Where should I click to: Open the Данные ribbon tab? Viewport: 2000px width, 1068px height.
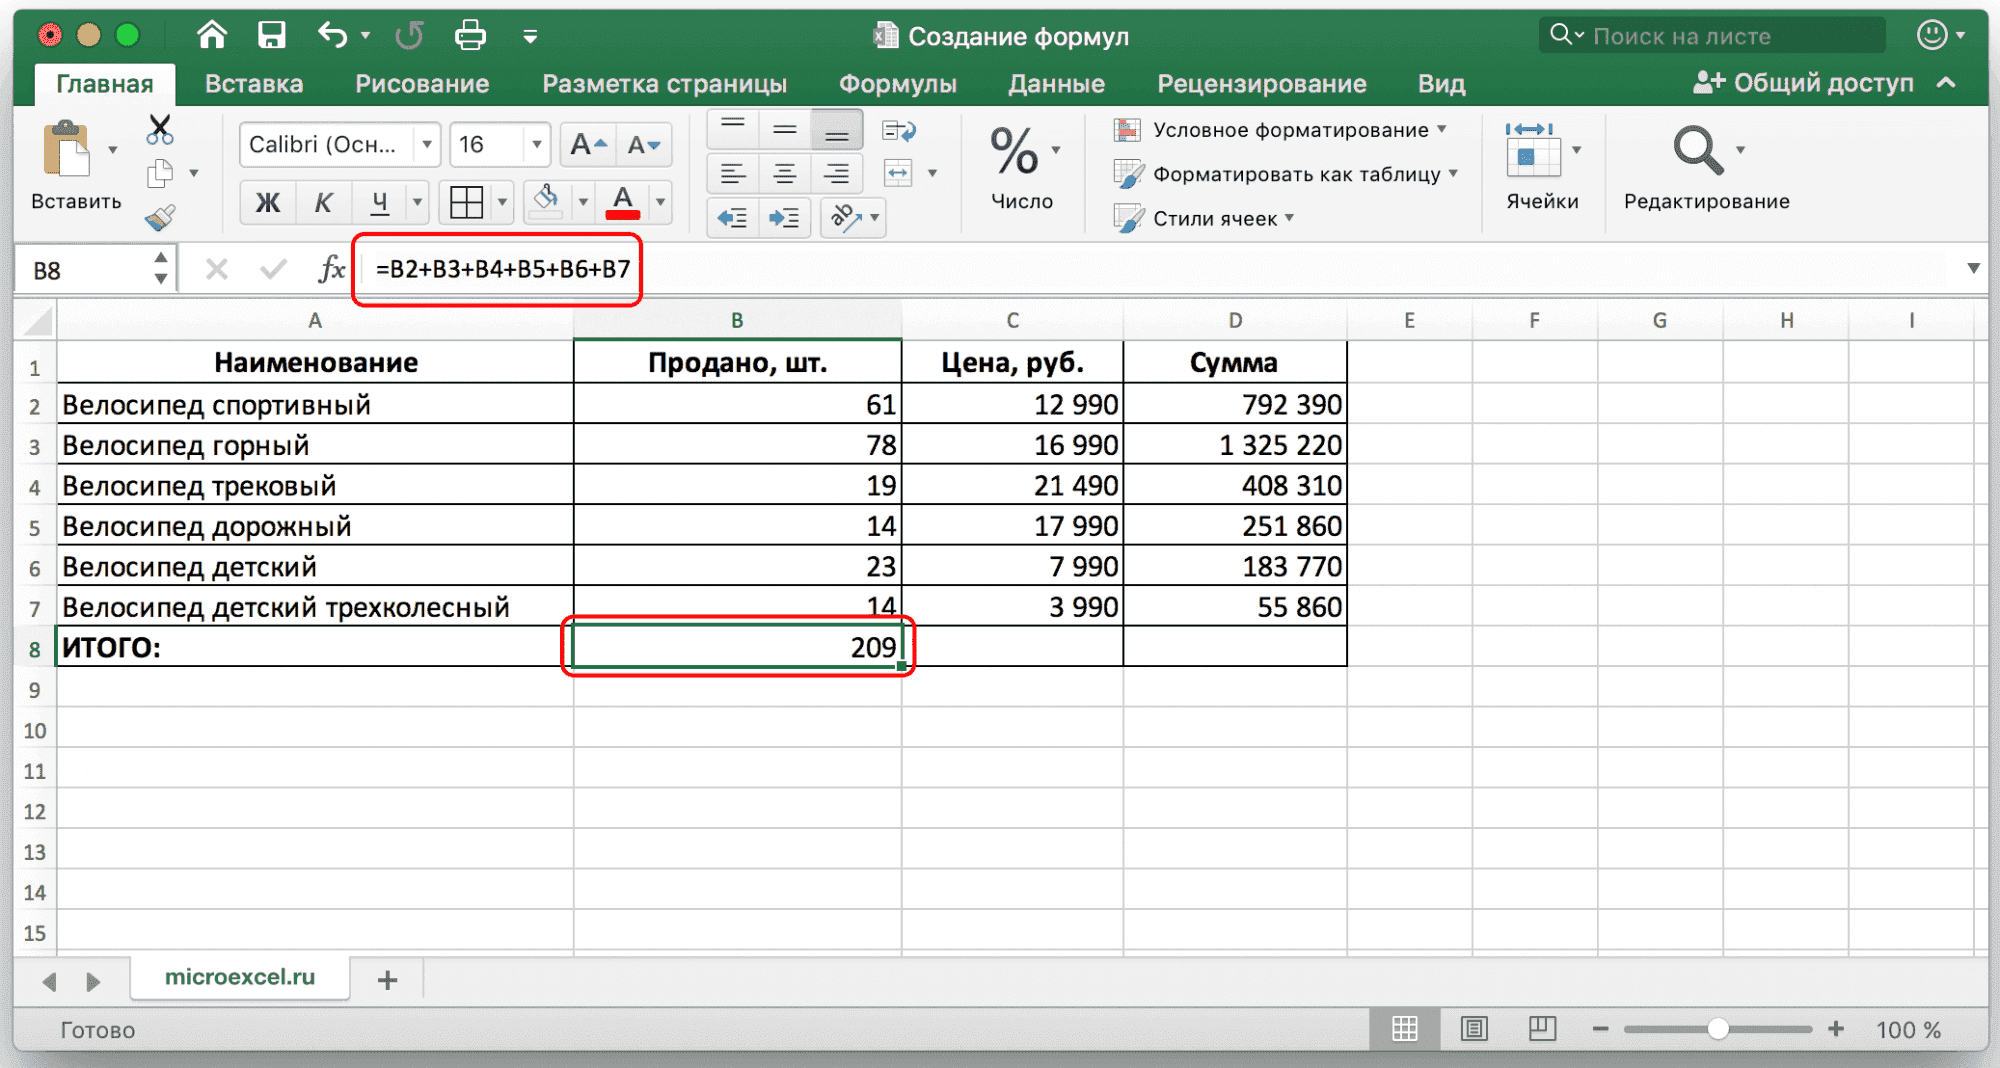[x=1056, y=83]
